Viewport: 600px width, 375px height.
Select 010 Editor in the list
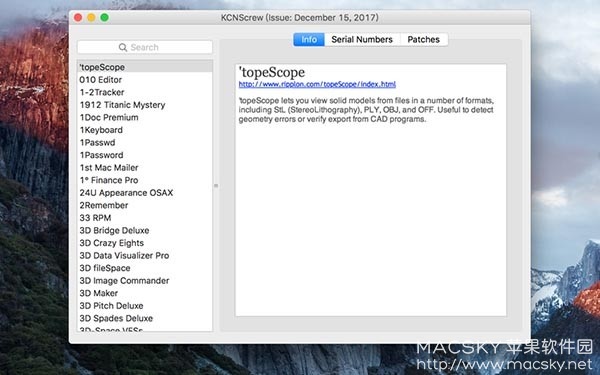[145, 80]
